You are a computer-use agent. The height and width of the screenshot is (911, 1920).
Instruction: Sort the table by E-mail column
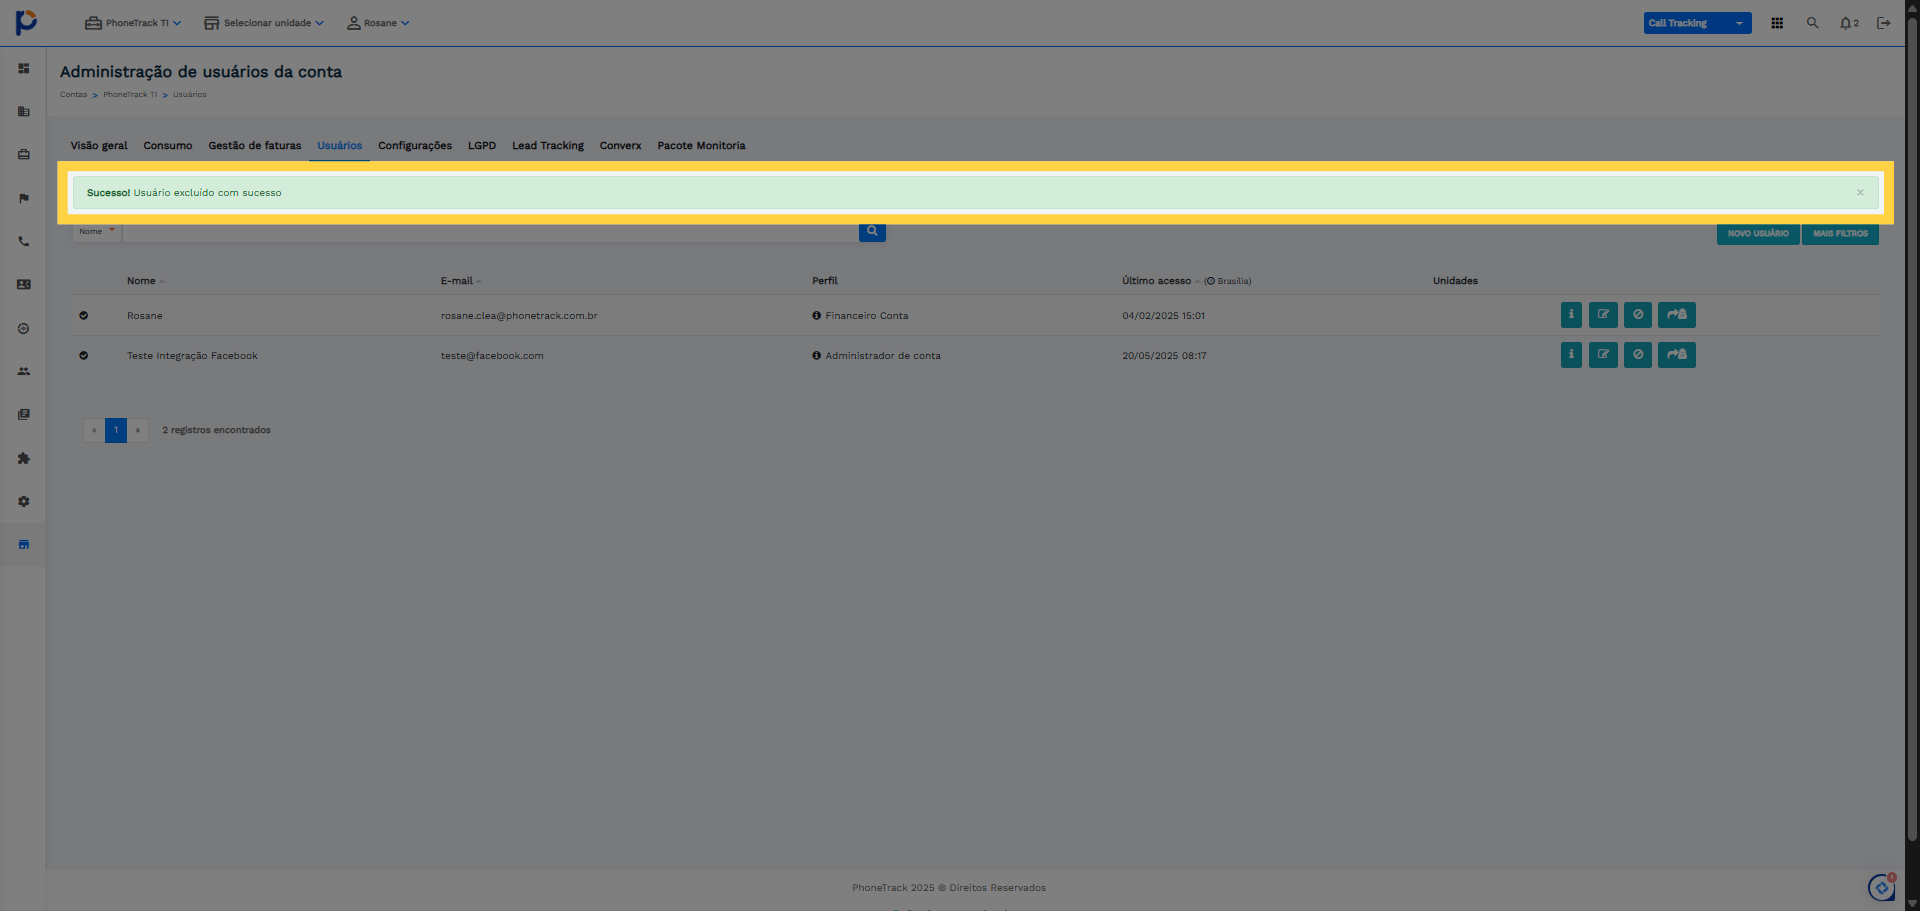(461, 281)
